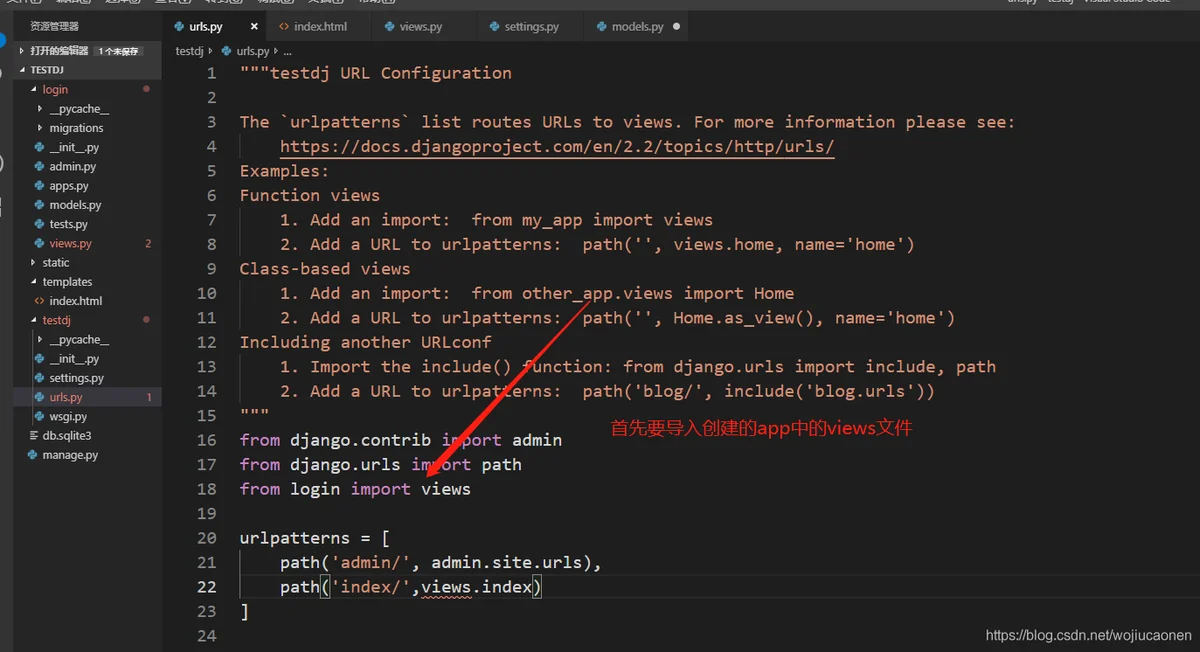Click the '1个未保存' unsaved badge
The height and width of the screenshot is (652, 1200).
pos(118,51)
